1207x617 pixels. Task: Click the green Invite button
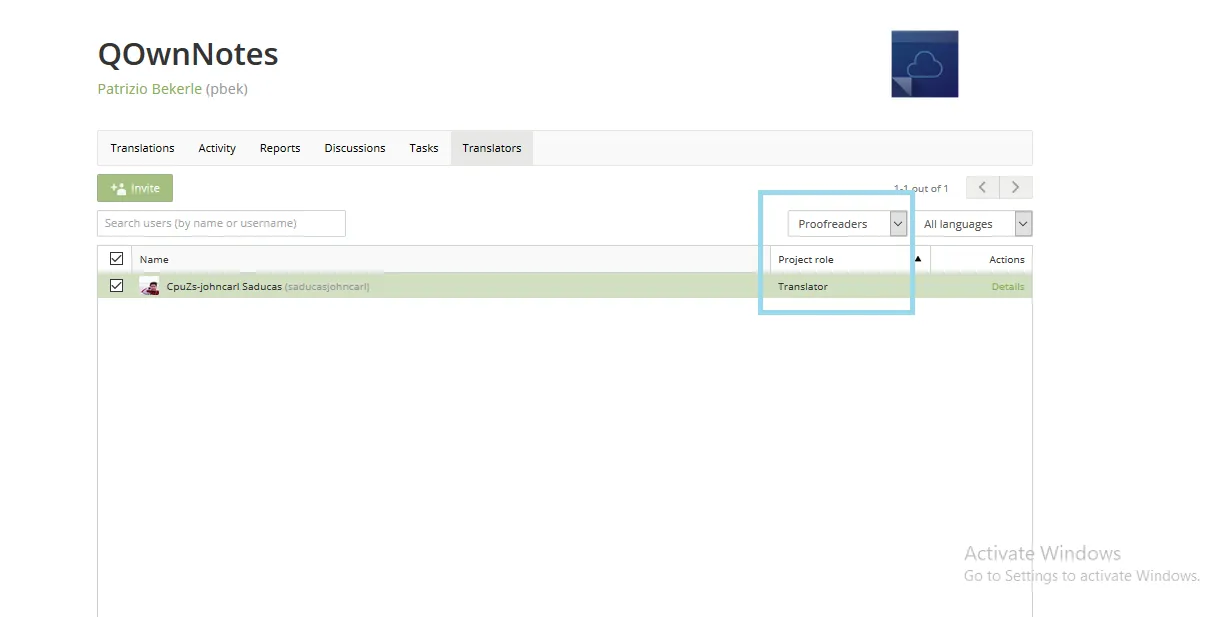(x=135, y=188)
